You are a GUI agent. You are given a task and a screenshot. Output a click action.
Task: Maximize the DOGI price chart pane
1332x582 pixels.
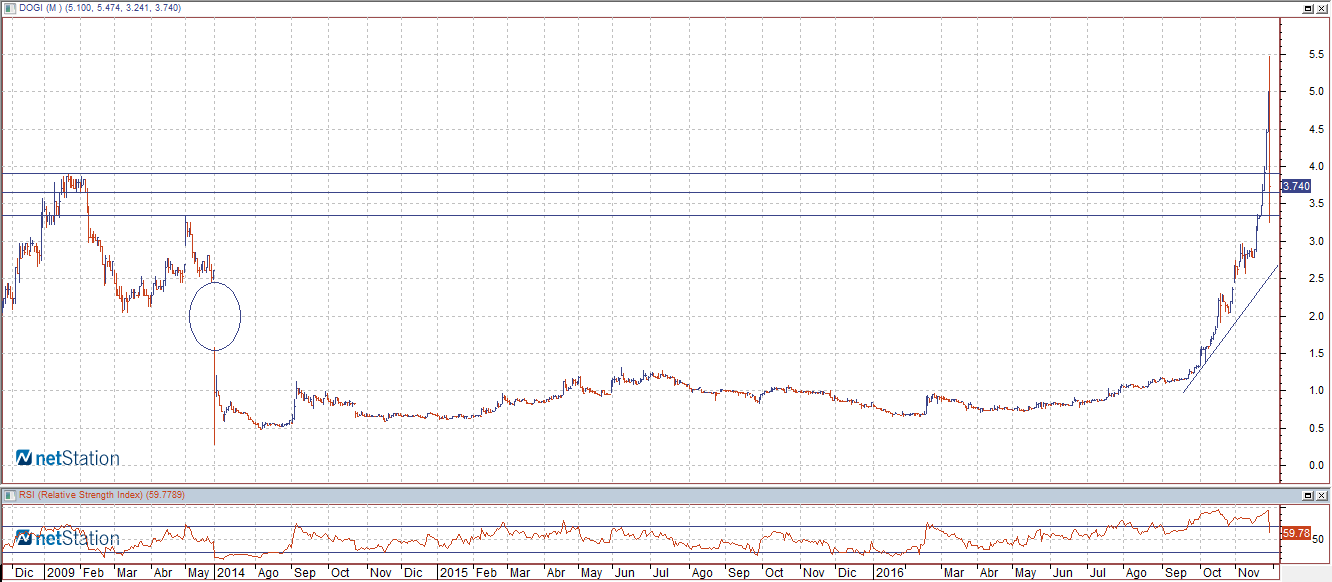tap(1307, 8)
